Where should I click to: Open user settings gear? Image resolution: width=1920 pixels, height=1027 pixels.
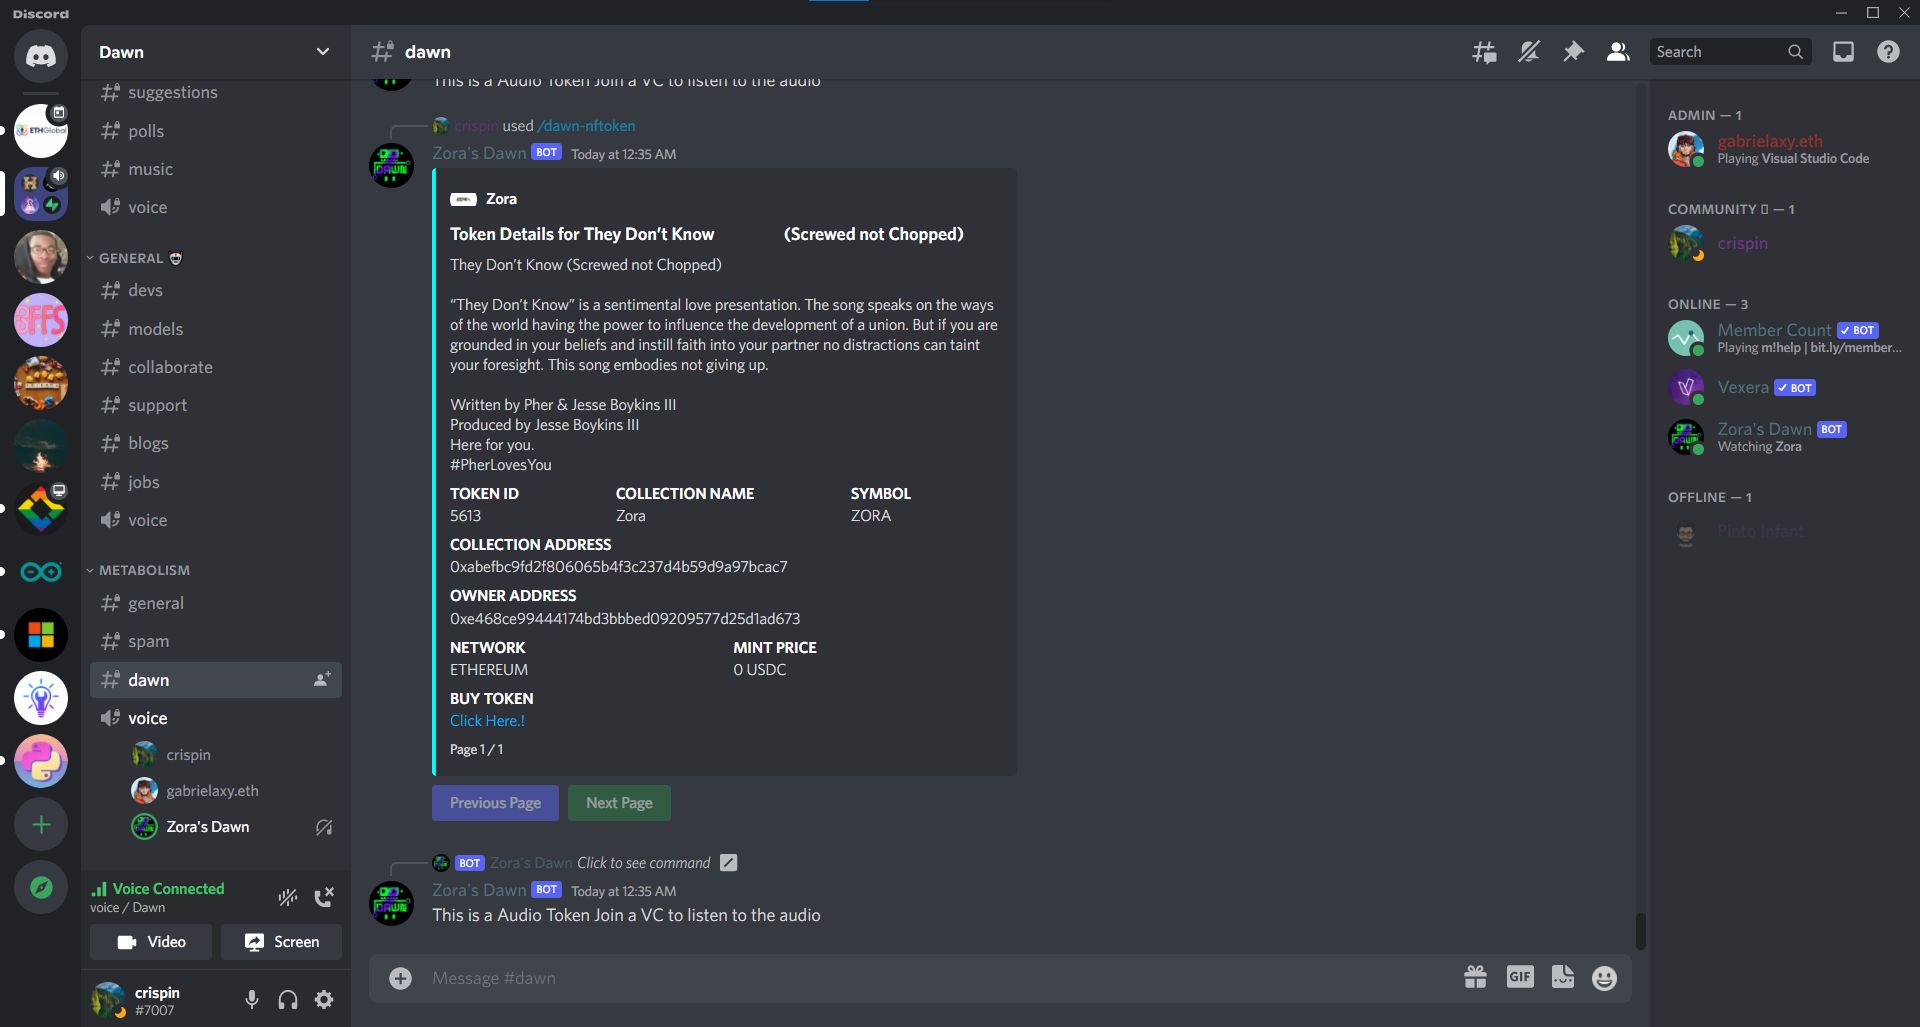tap(324, 999)
